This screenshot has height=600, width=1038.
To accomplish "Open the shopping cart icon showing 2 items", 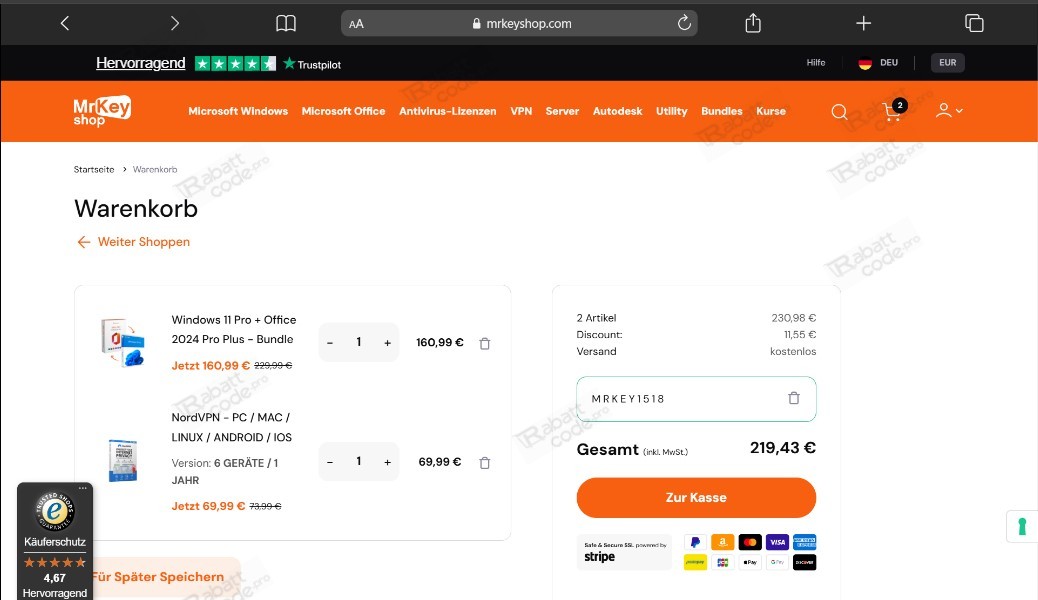I will (892, 112).
